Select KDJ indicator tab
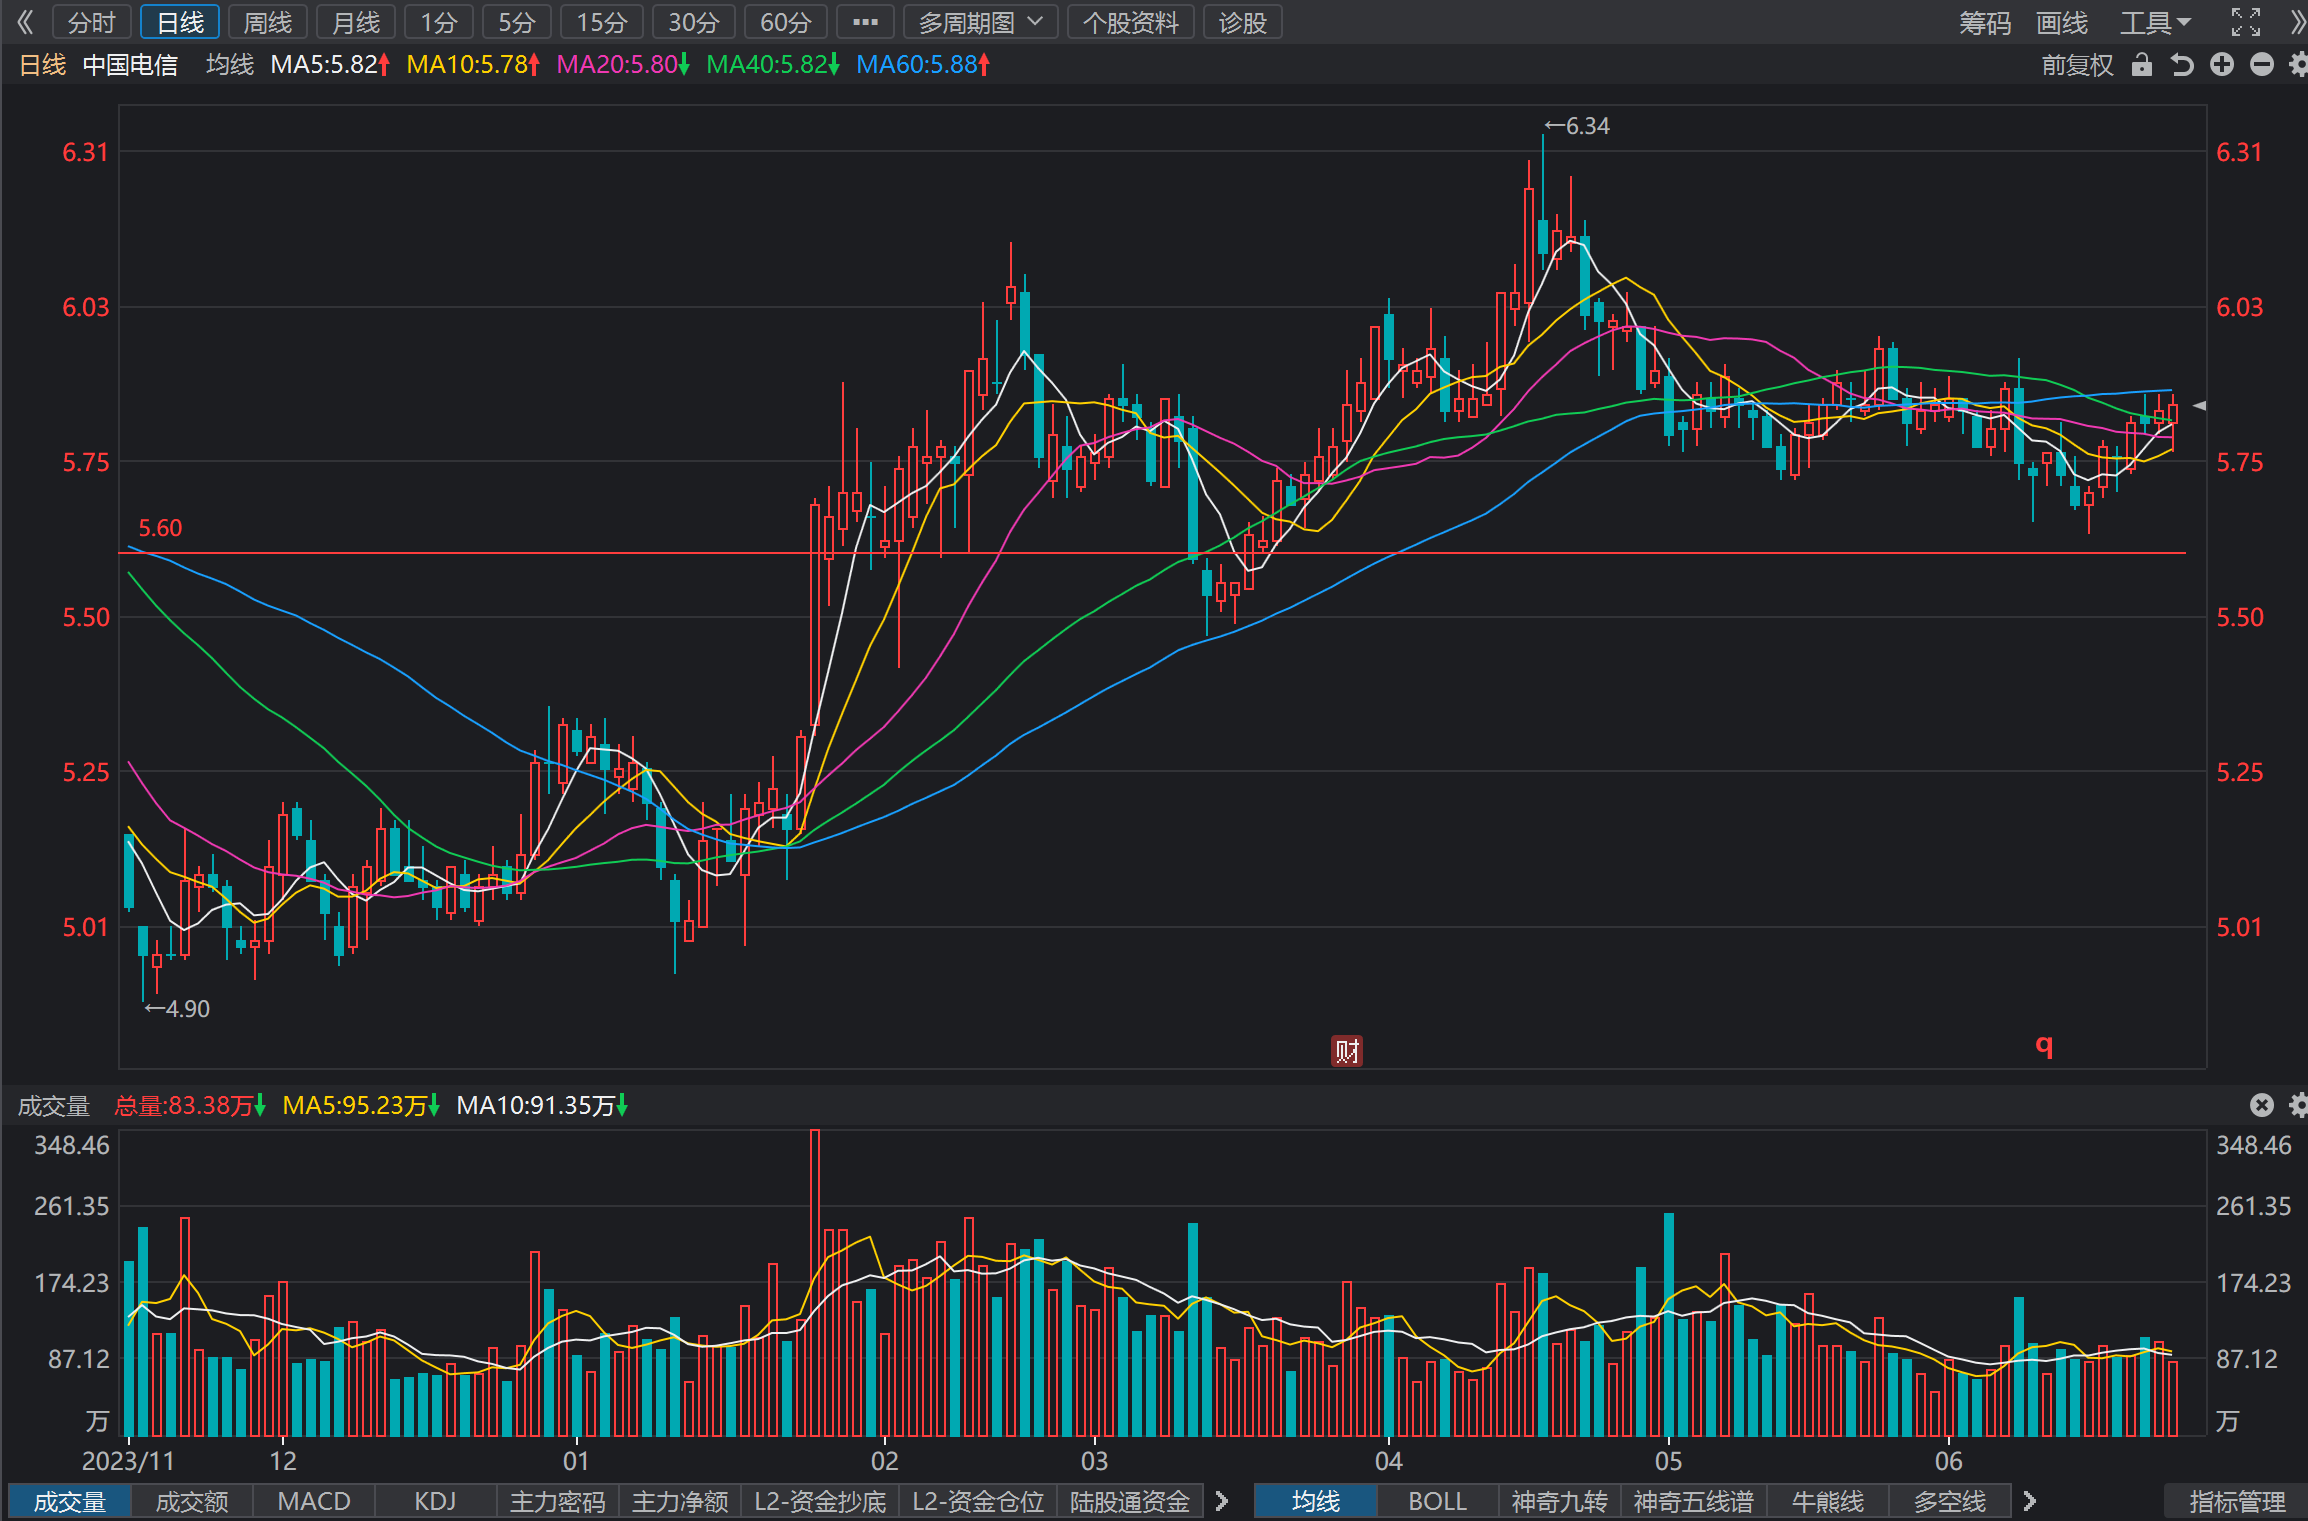The image size is (2308, 1521). [436, 1501]
